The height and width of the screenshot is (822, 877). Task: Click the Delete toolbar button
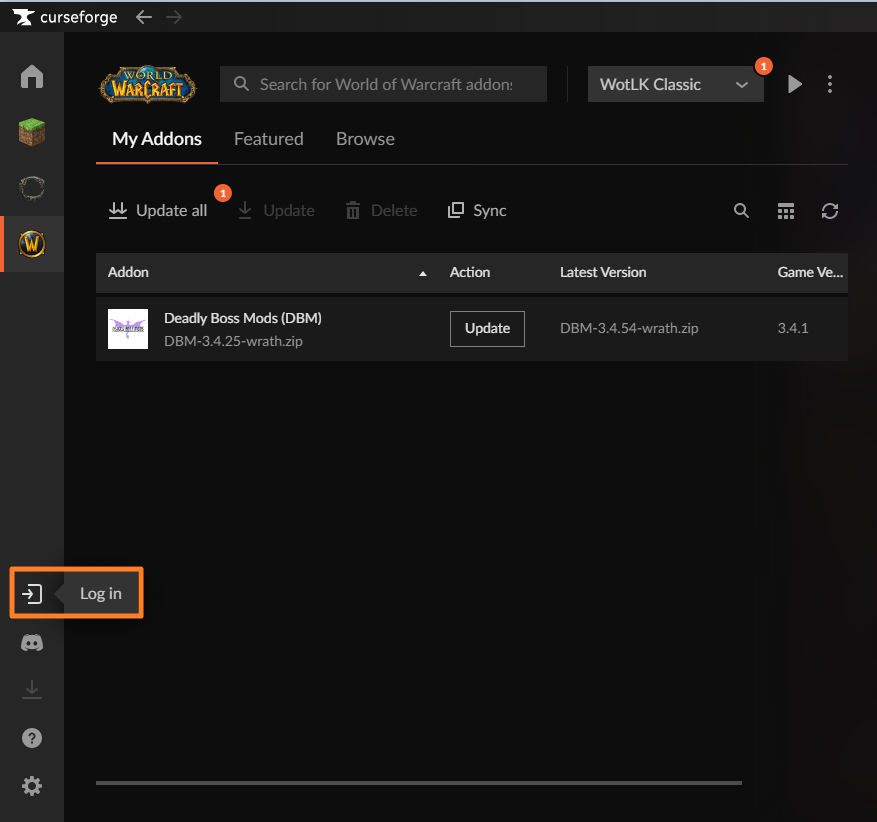(x=381, y=211)
